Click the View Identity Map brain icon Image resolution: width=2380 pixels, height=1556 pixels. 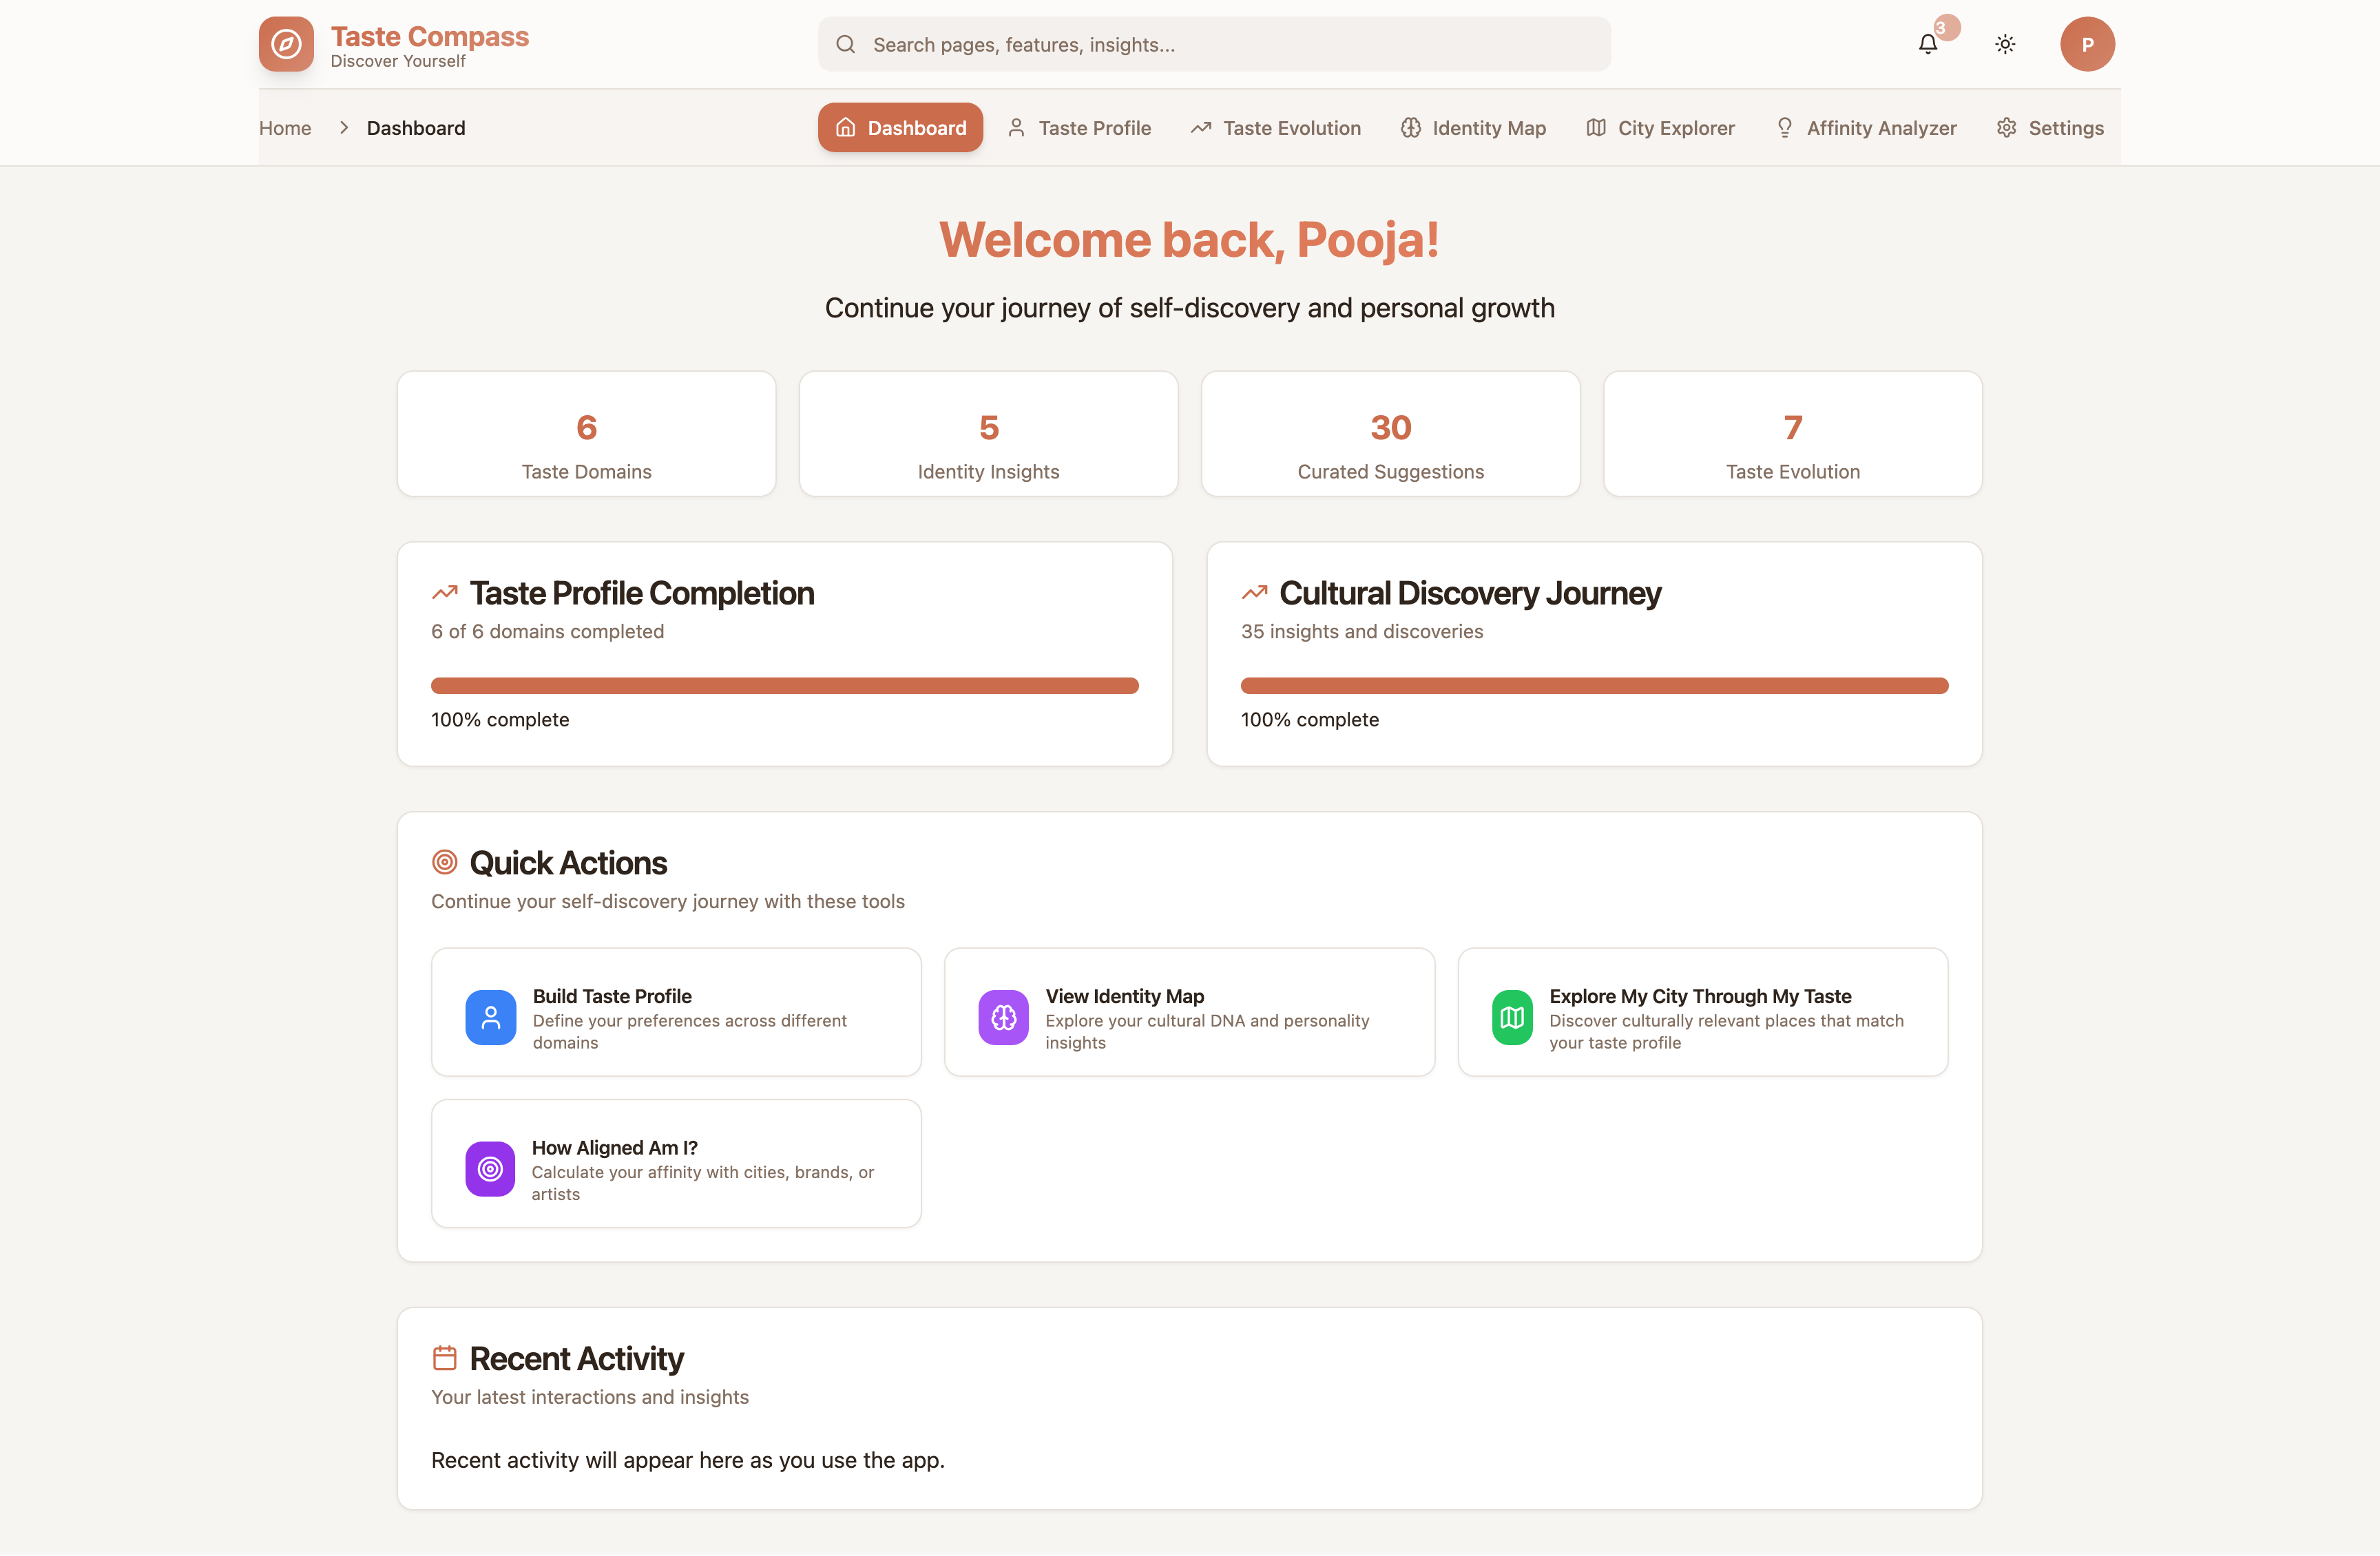(1003, 1017)
